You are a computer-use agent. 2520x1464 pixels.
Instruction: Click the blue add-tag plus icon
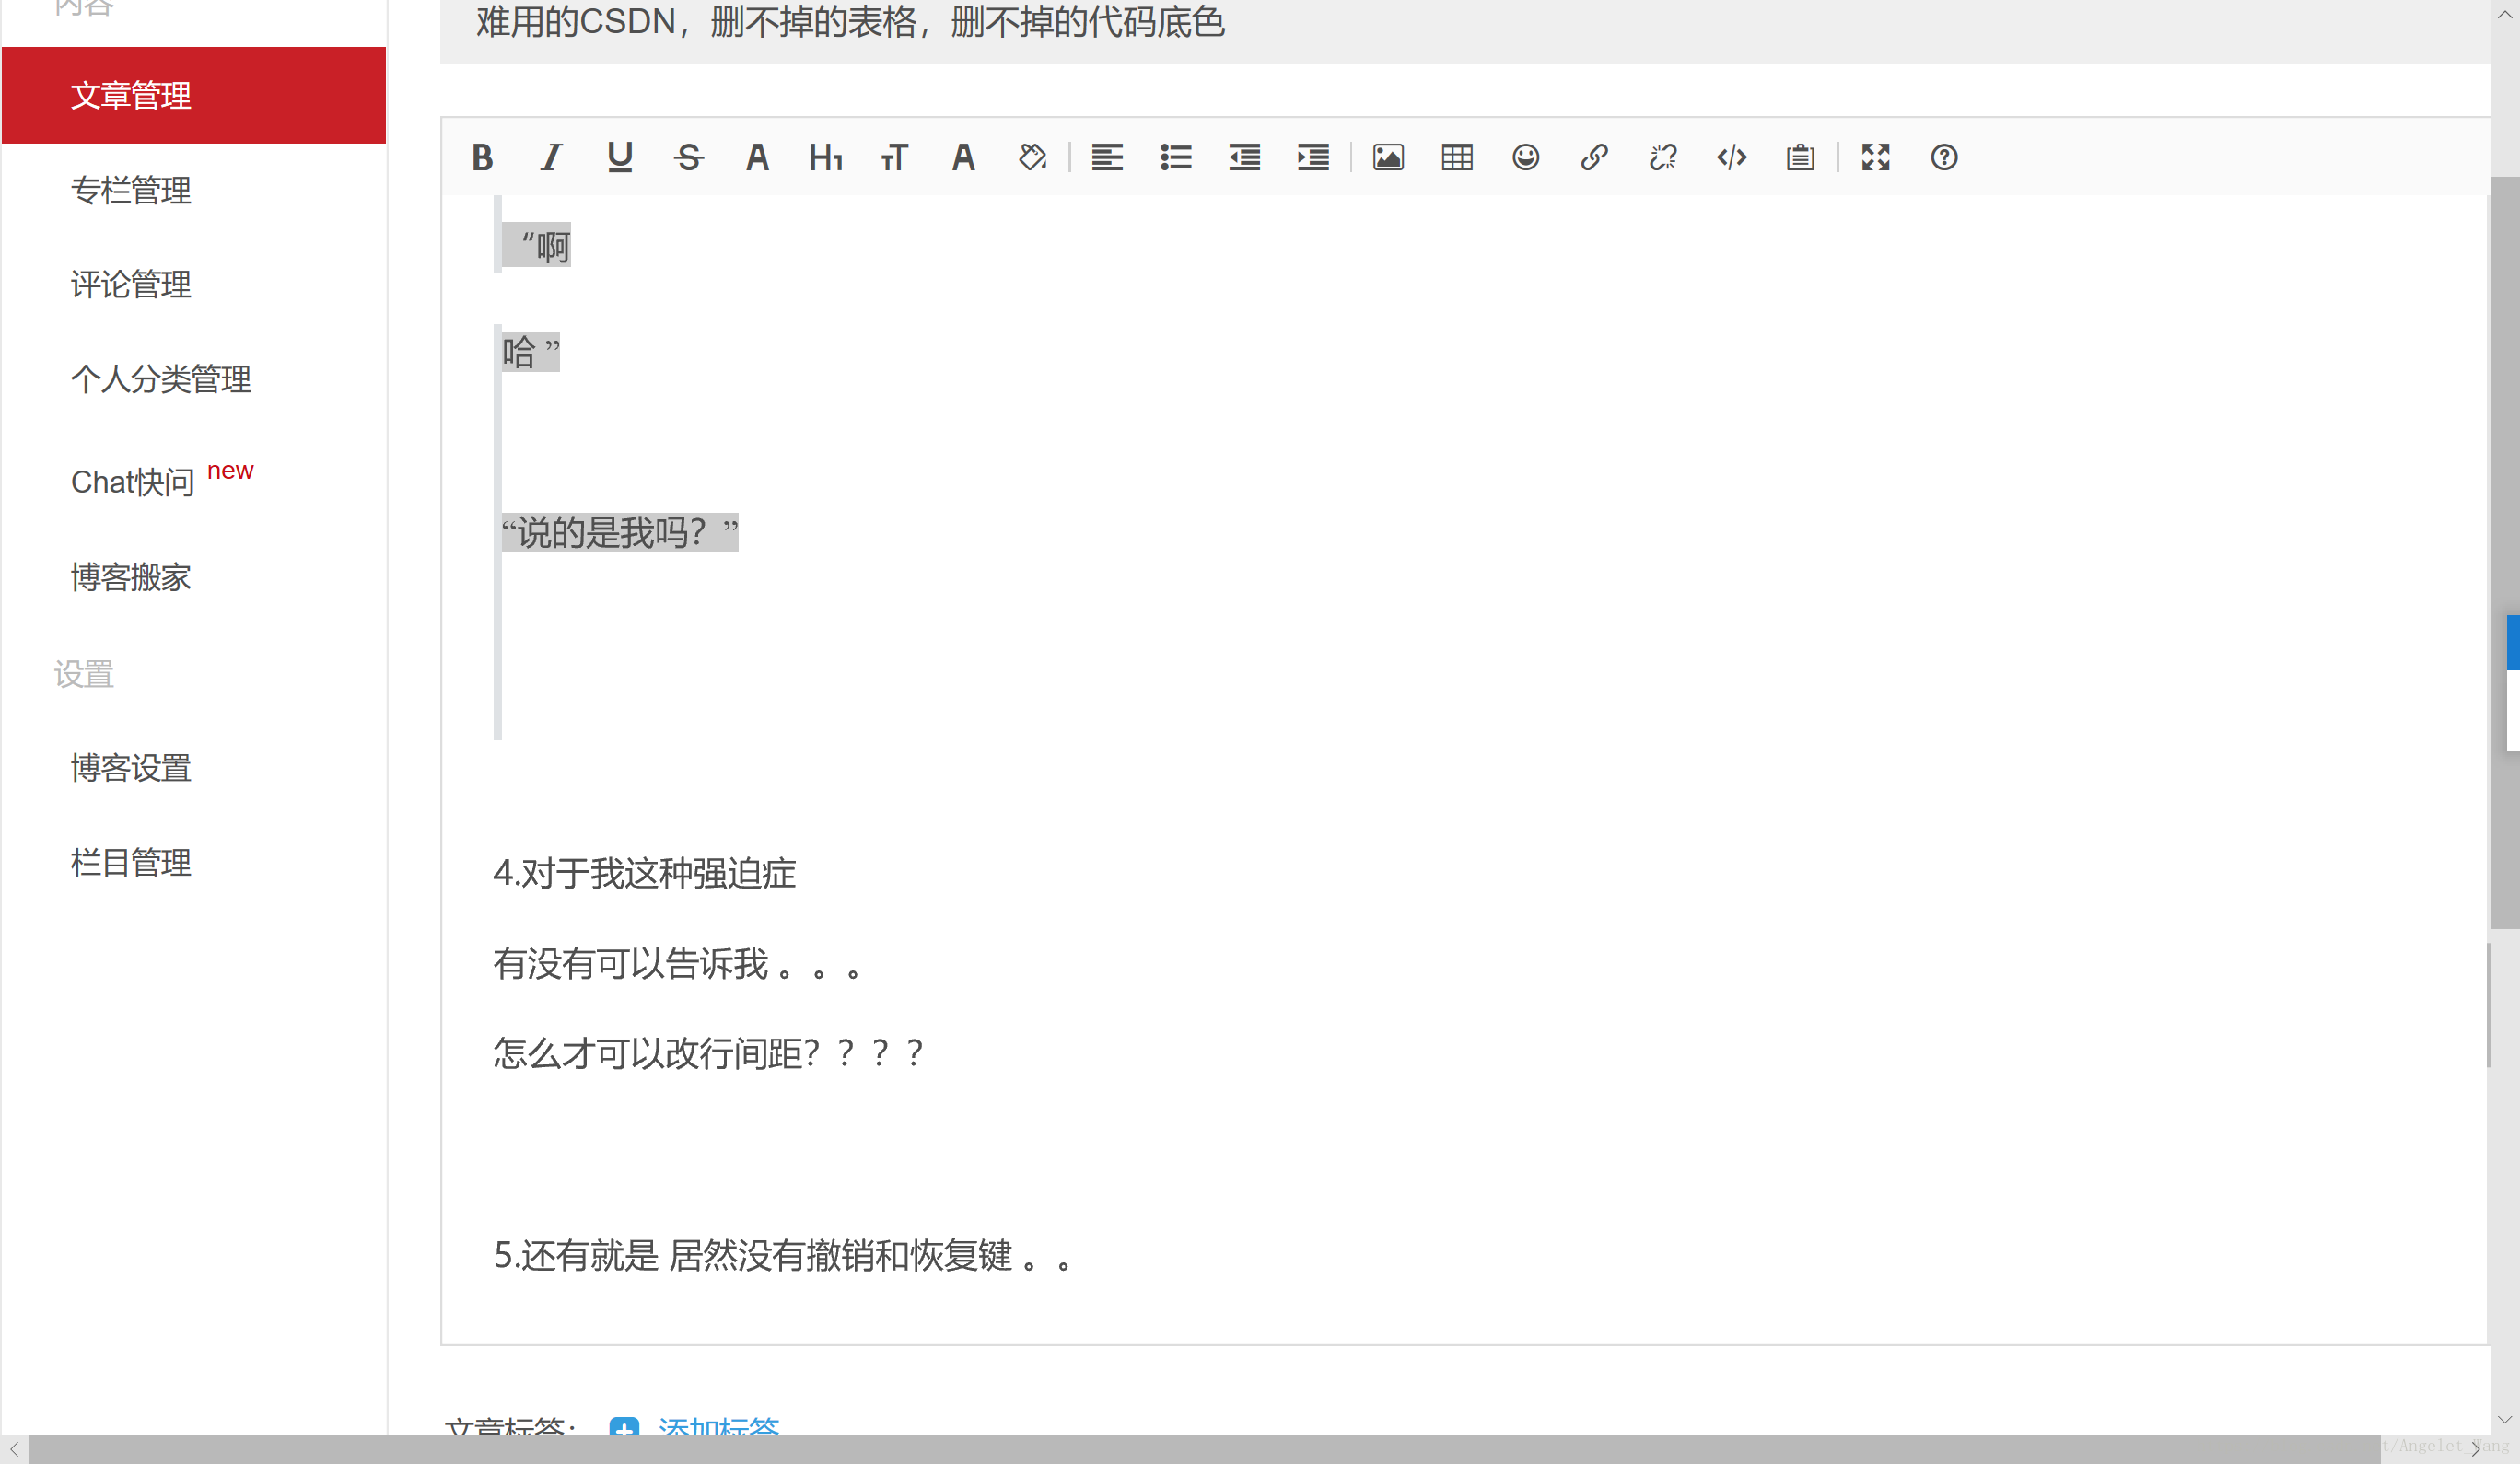pyautogui.click(x=624, y=1425)
